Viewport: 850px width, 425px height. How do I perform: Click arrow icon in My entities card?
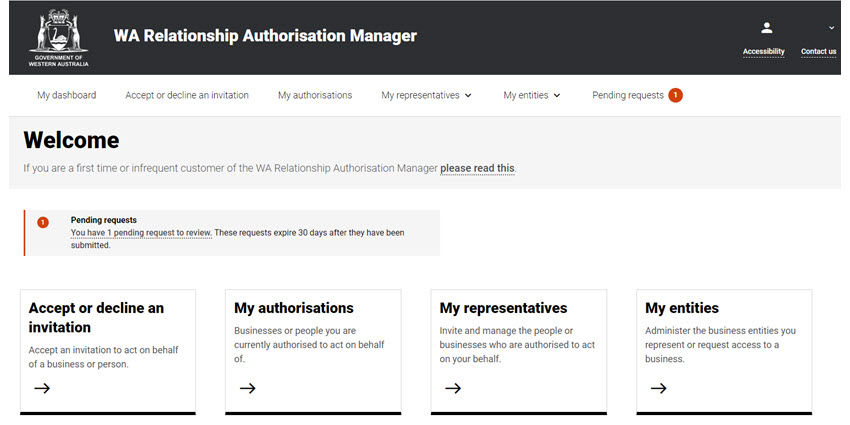658,388
